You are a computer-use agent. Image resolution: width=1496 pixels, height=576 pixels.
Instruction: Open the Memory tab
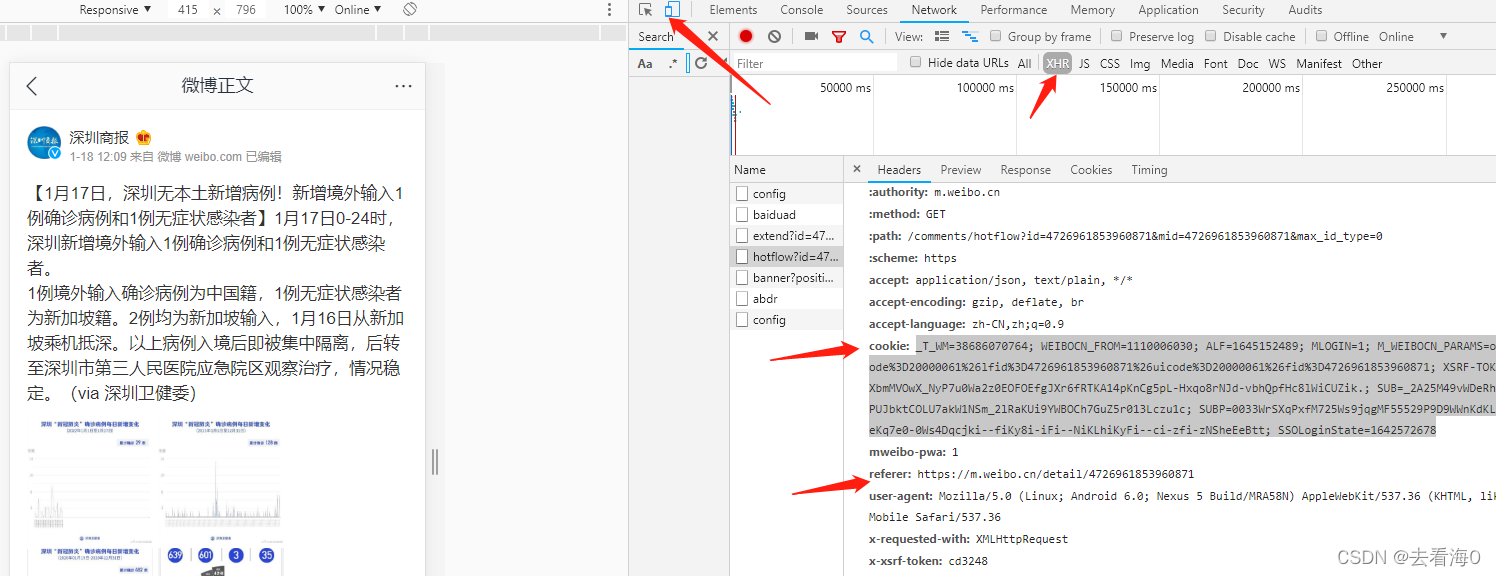tap(1092, 10)
